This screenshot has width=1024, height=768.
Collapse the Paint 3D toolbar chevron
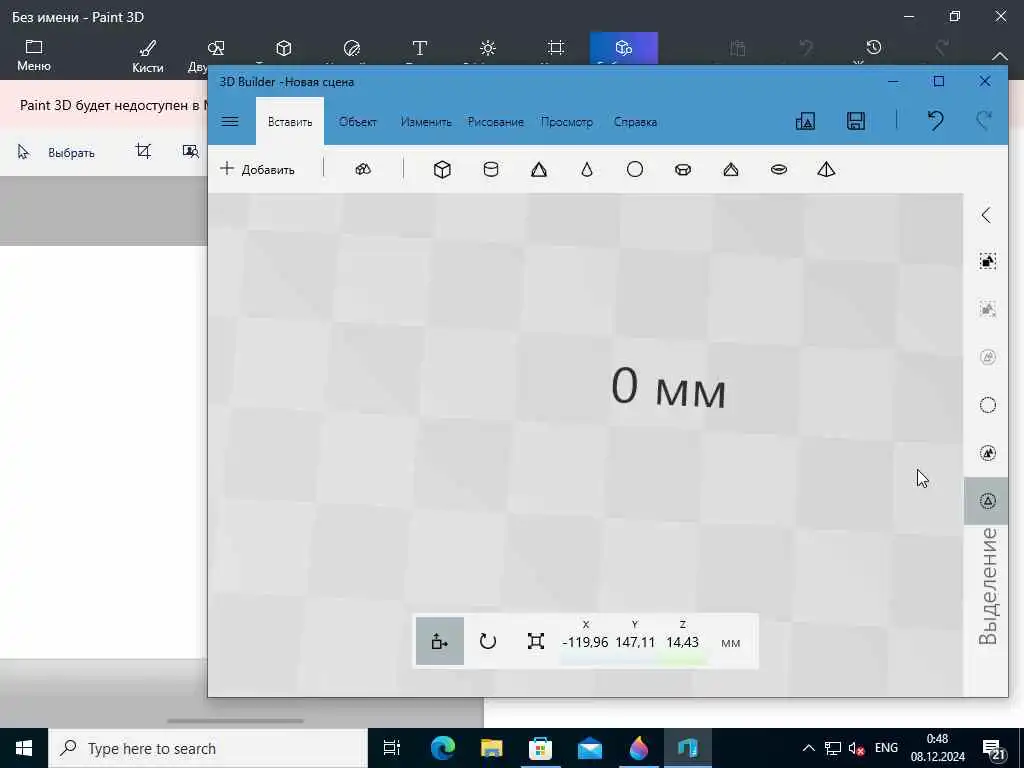1000,56
